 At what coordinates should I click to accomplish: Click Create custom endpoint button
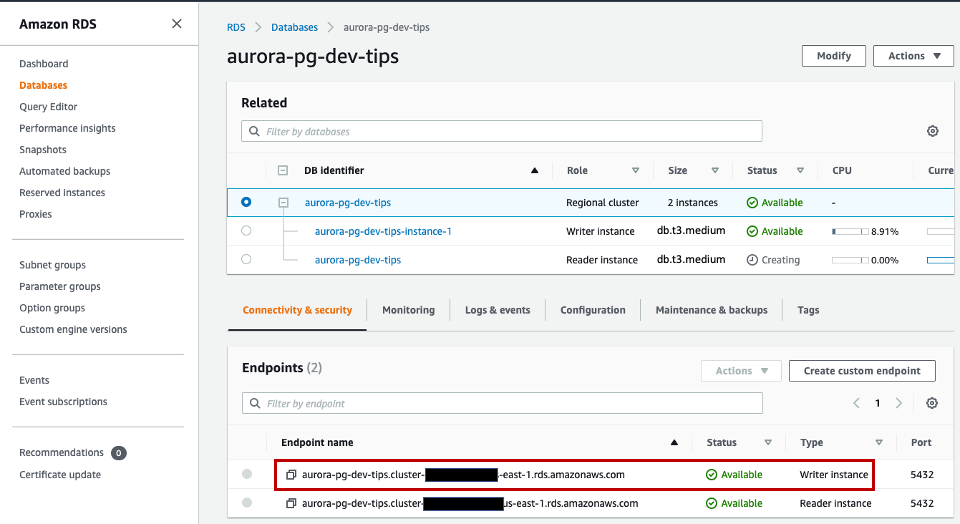[x=862, y=371]
